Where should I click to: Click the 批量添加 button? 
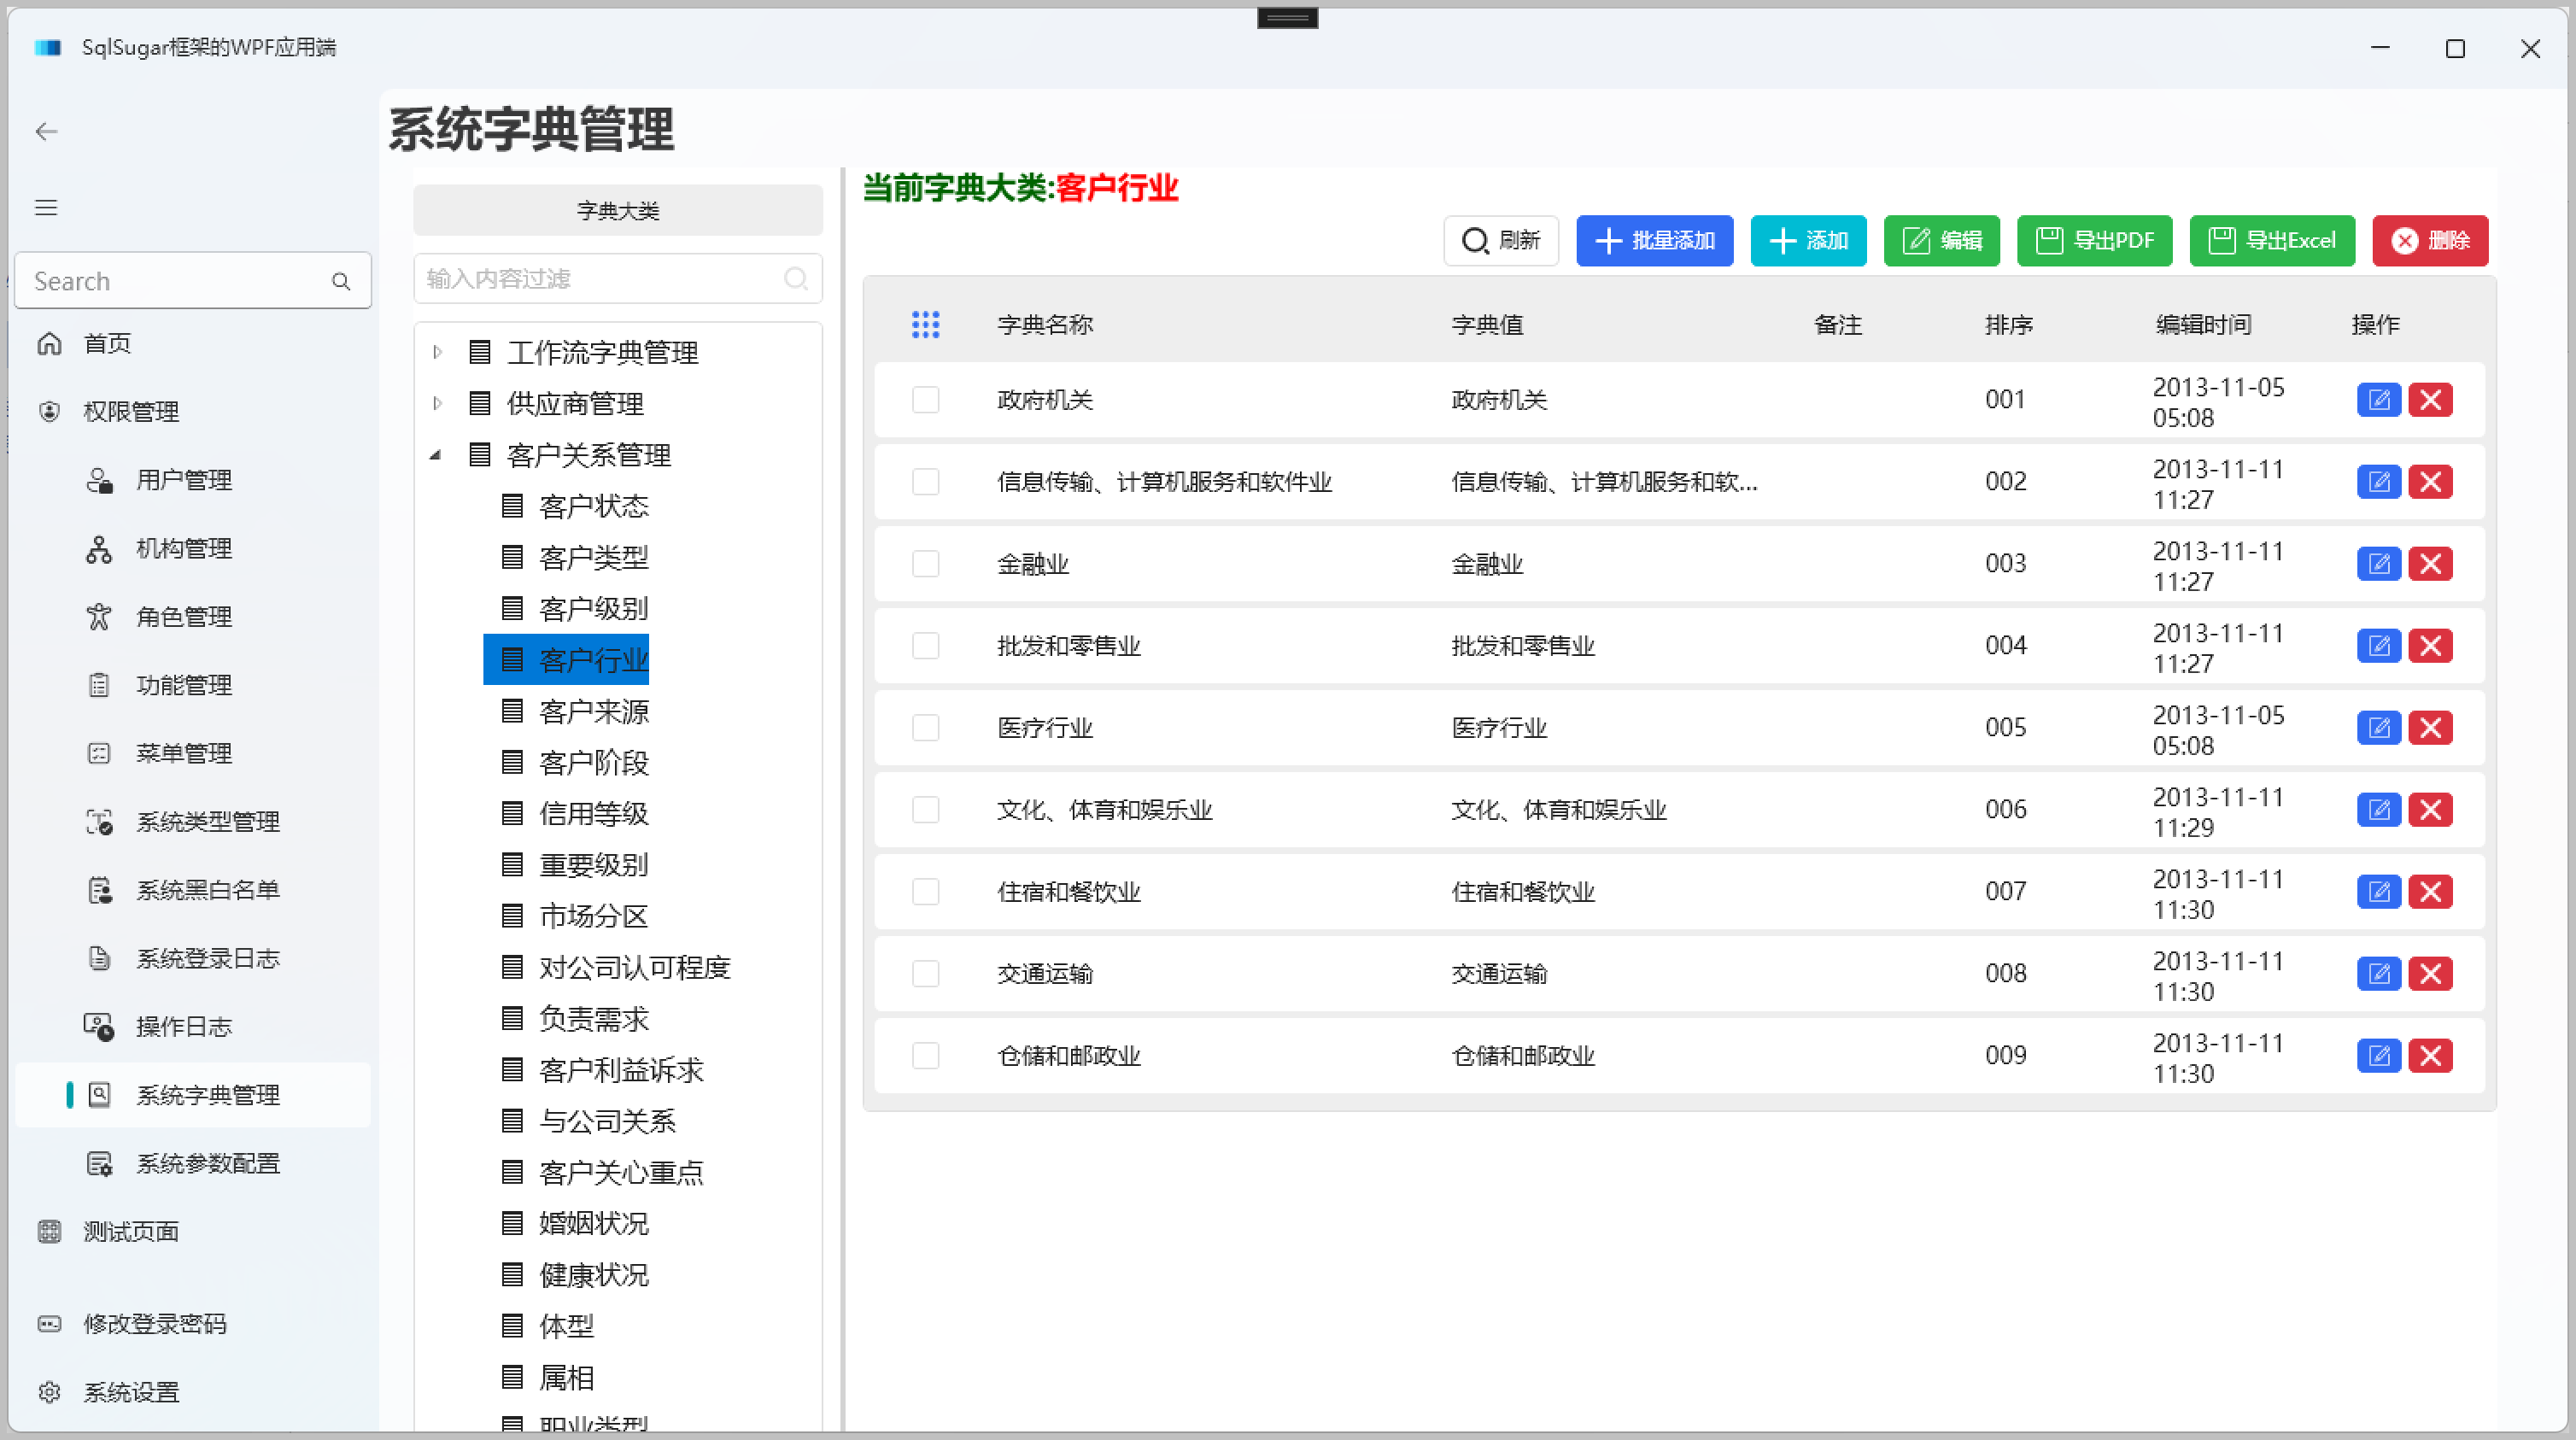1655,241
